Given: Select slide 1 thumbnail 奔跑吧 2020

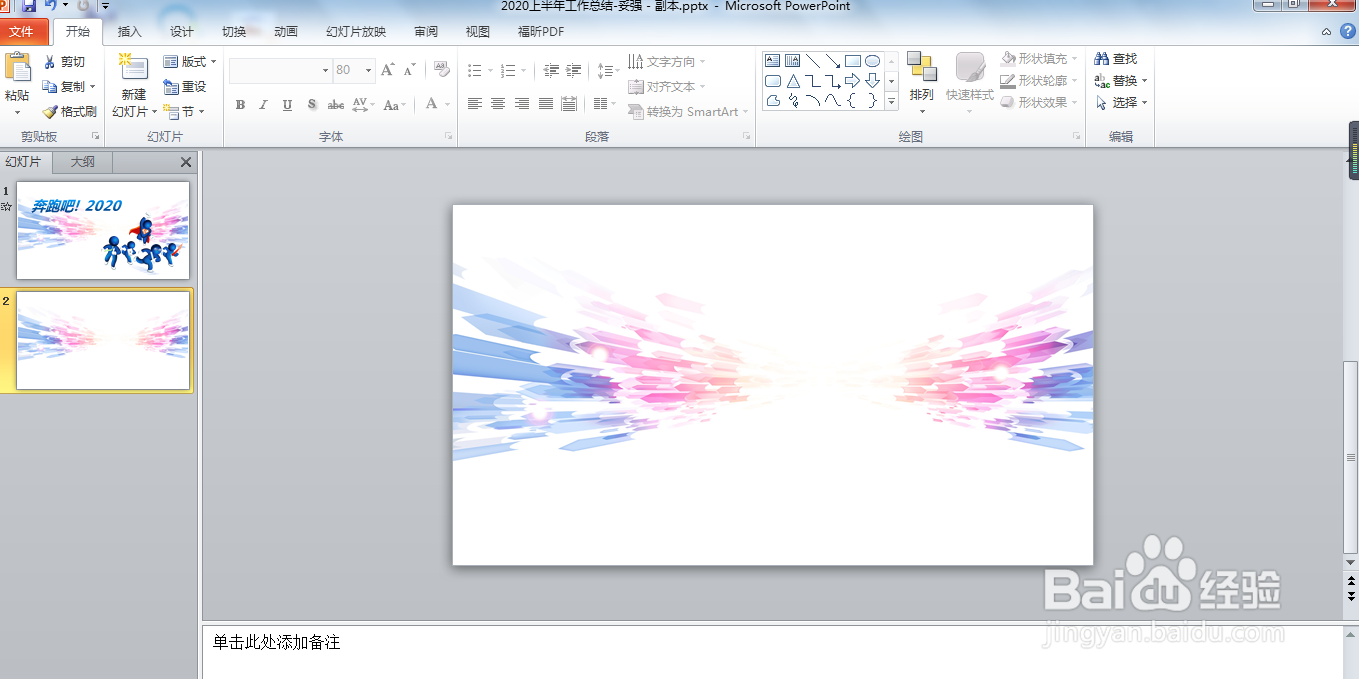Looking at the screenshot, I should [103, 230].
